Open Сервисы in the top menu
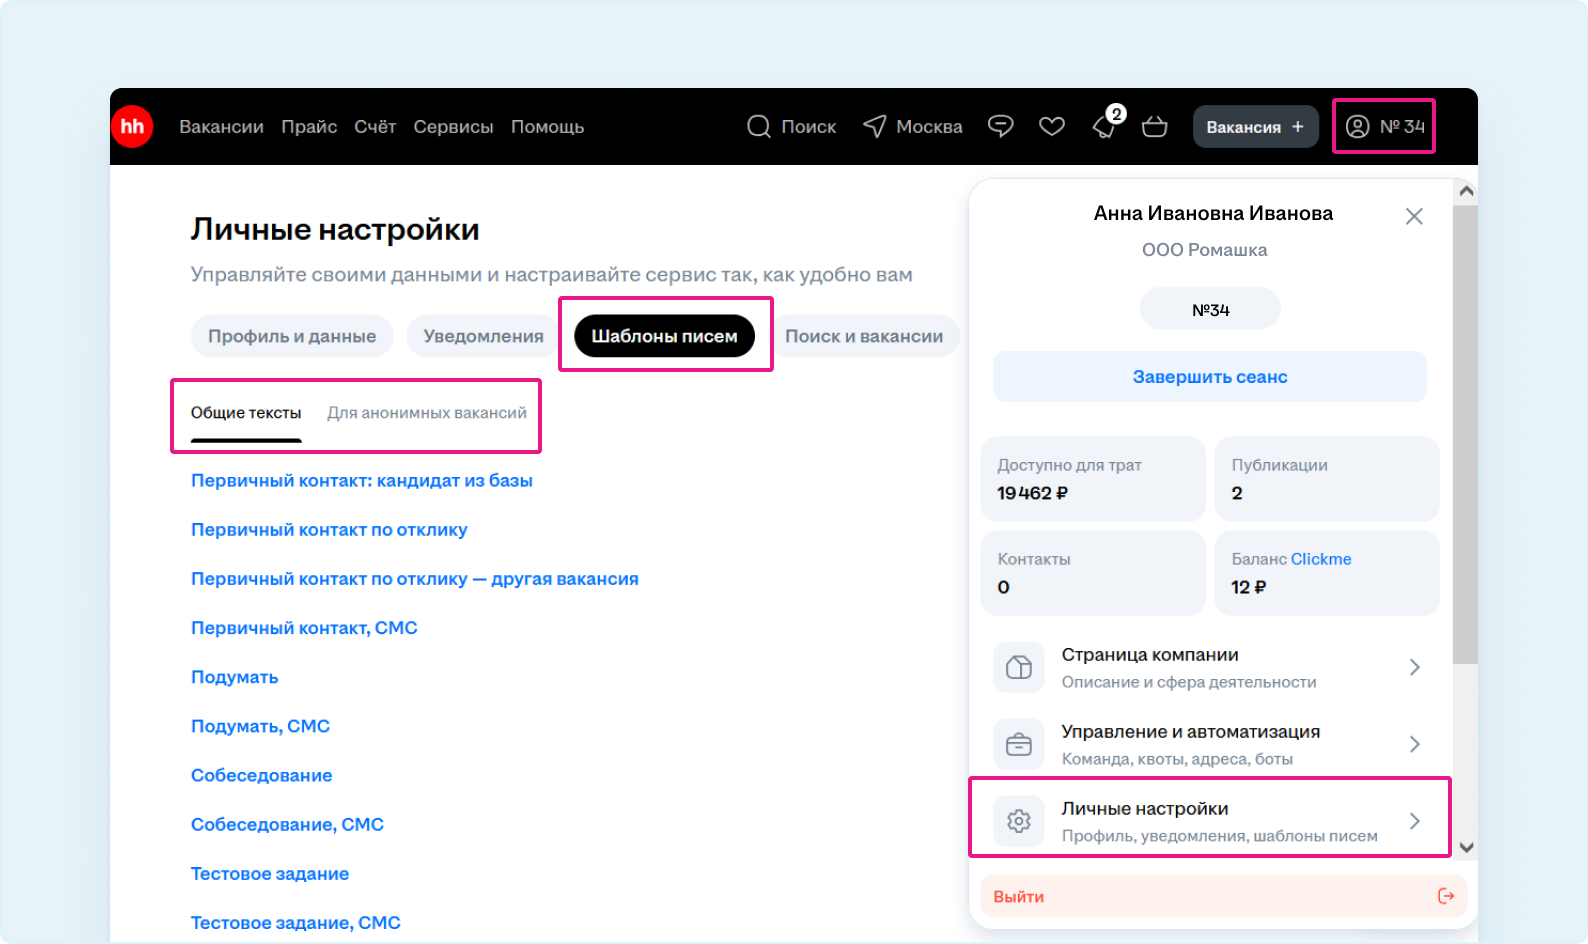The height and width of the screenshot is (944, 1588). tap(453, 127)
